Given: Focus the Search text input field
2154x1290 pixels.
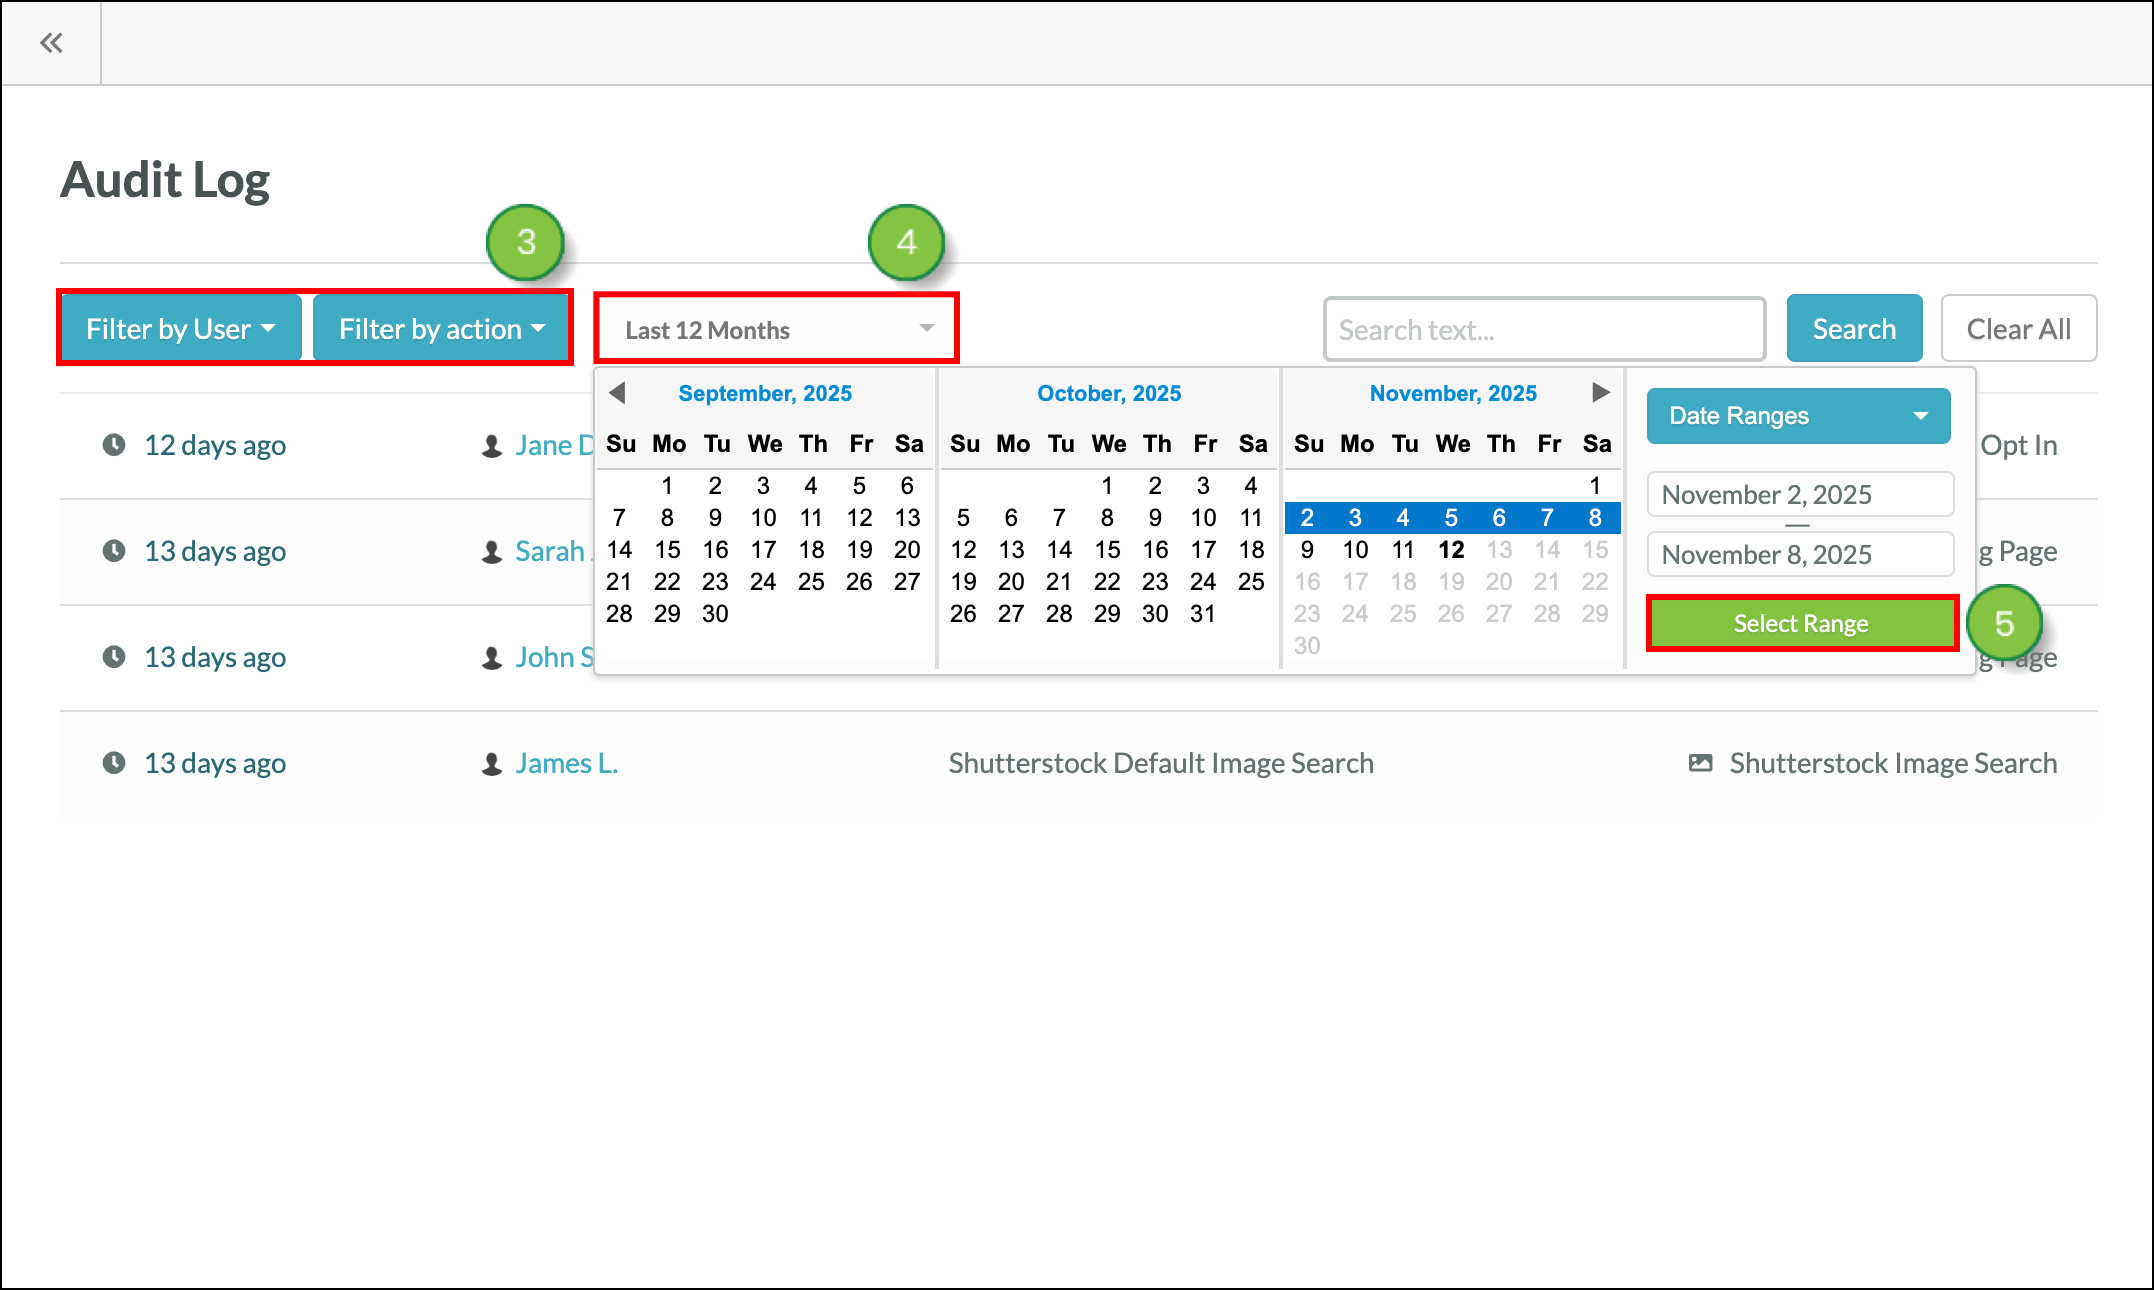Looking at the screenshot, I should click(x=1543, y=329).
